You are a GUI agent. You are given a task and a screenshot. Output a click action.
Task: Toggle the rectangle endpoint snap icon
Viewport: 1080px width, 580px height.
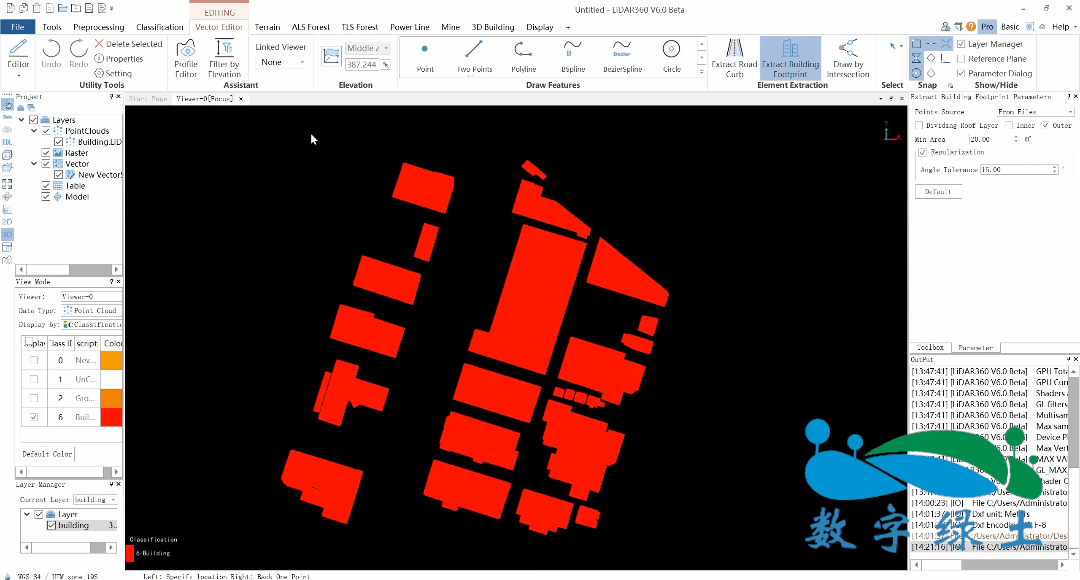click(x=916, y=43)
